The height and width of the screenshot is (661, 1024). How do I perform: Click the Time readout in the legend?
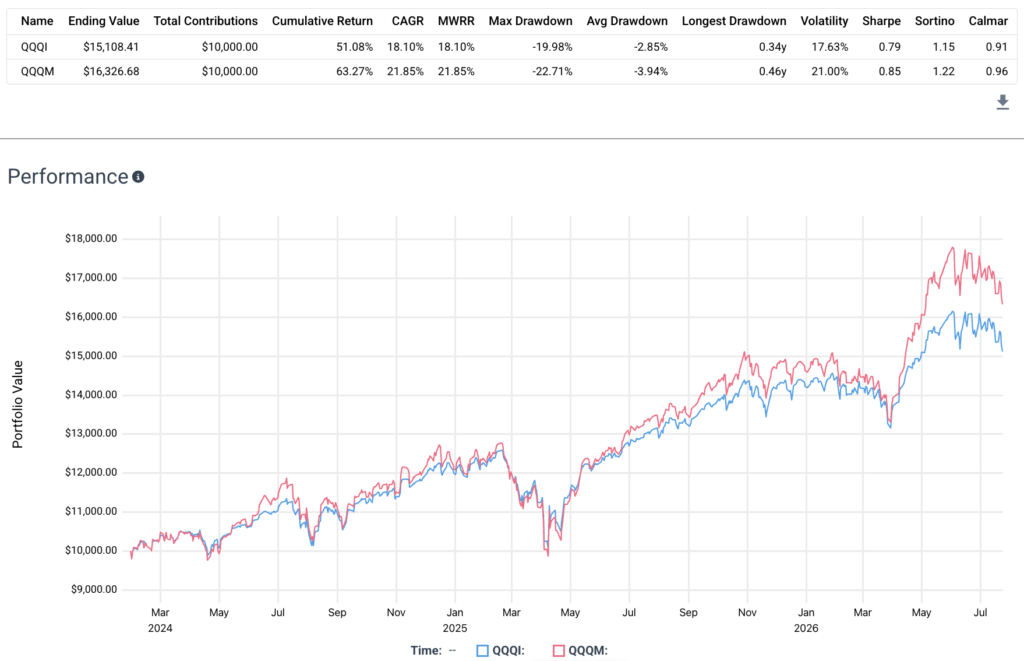tap(433, 651)
